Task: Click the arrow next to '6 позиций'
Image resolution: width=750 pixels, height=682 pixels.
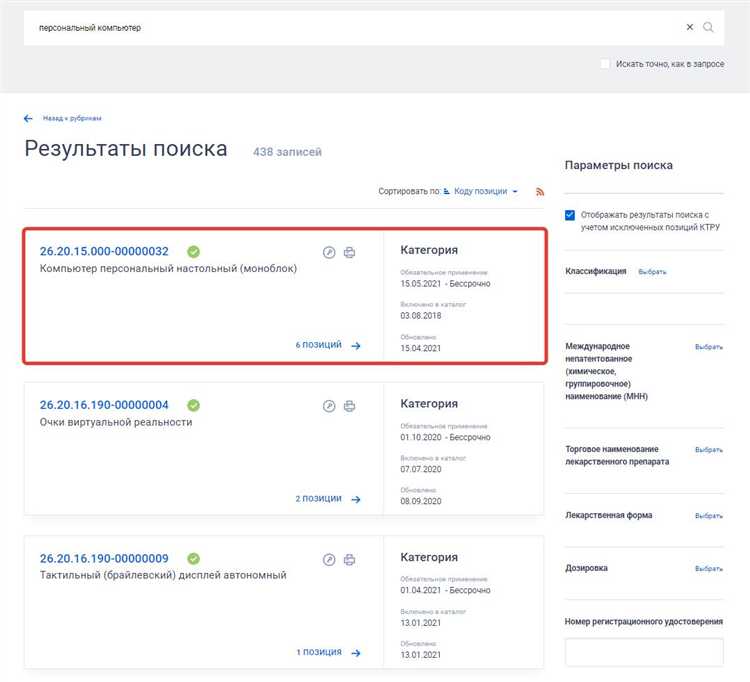Action: [356, 346]
